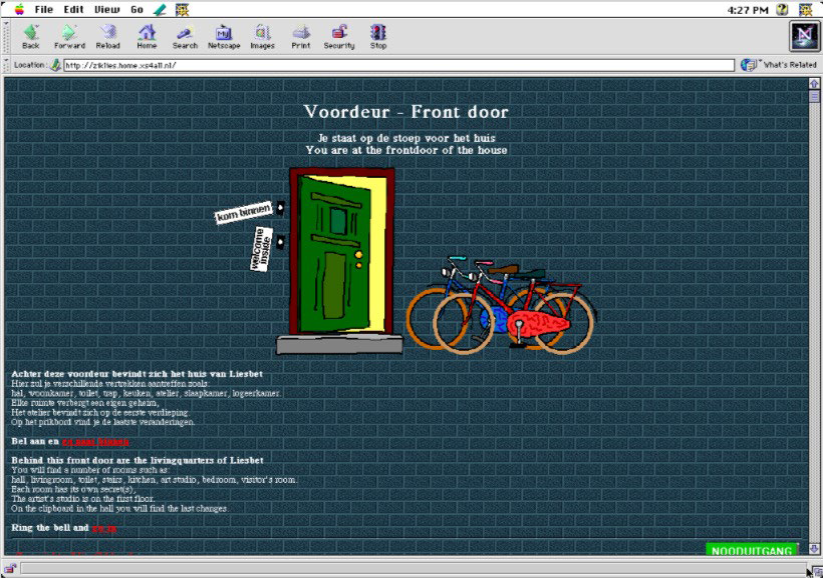
Task: Reload the current page
Action: (108, 37)
